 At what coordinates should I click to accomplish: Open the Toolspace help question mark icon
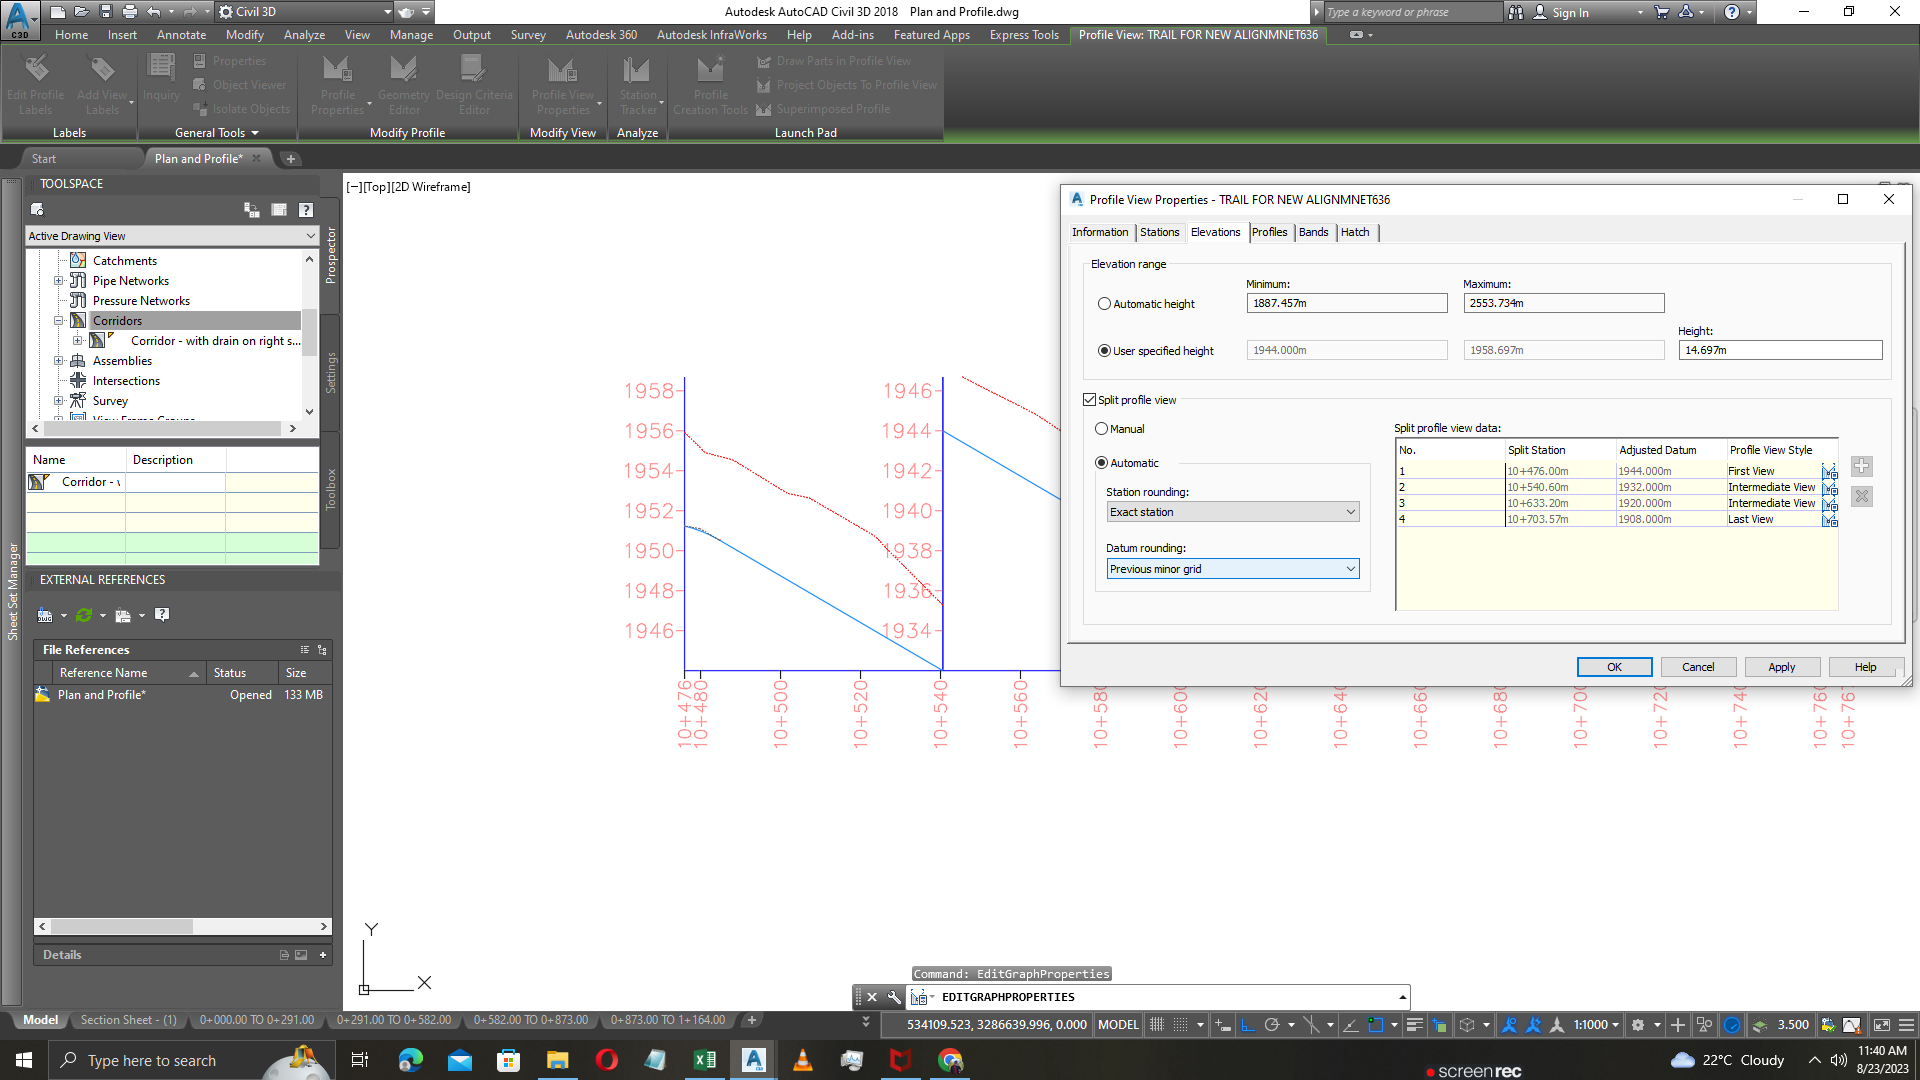305,210
